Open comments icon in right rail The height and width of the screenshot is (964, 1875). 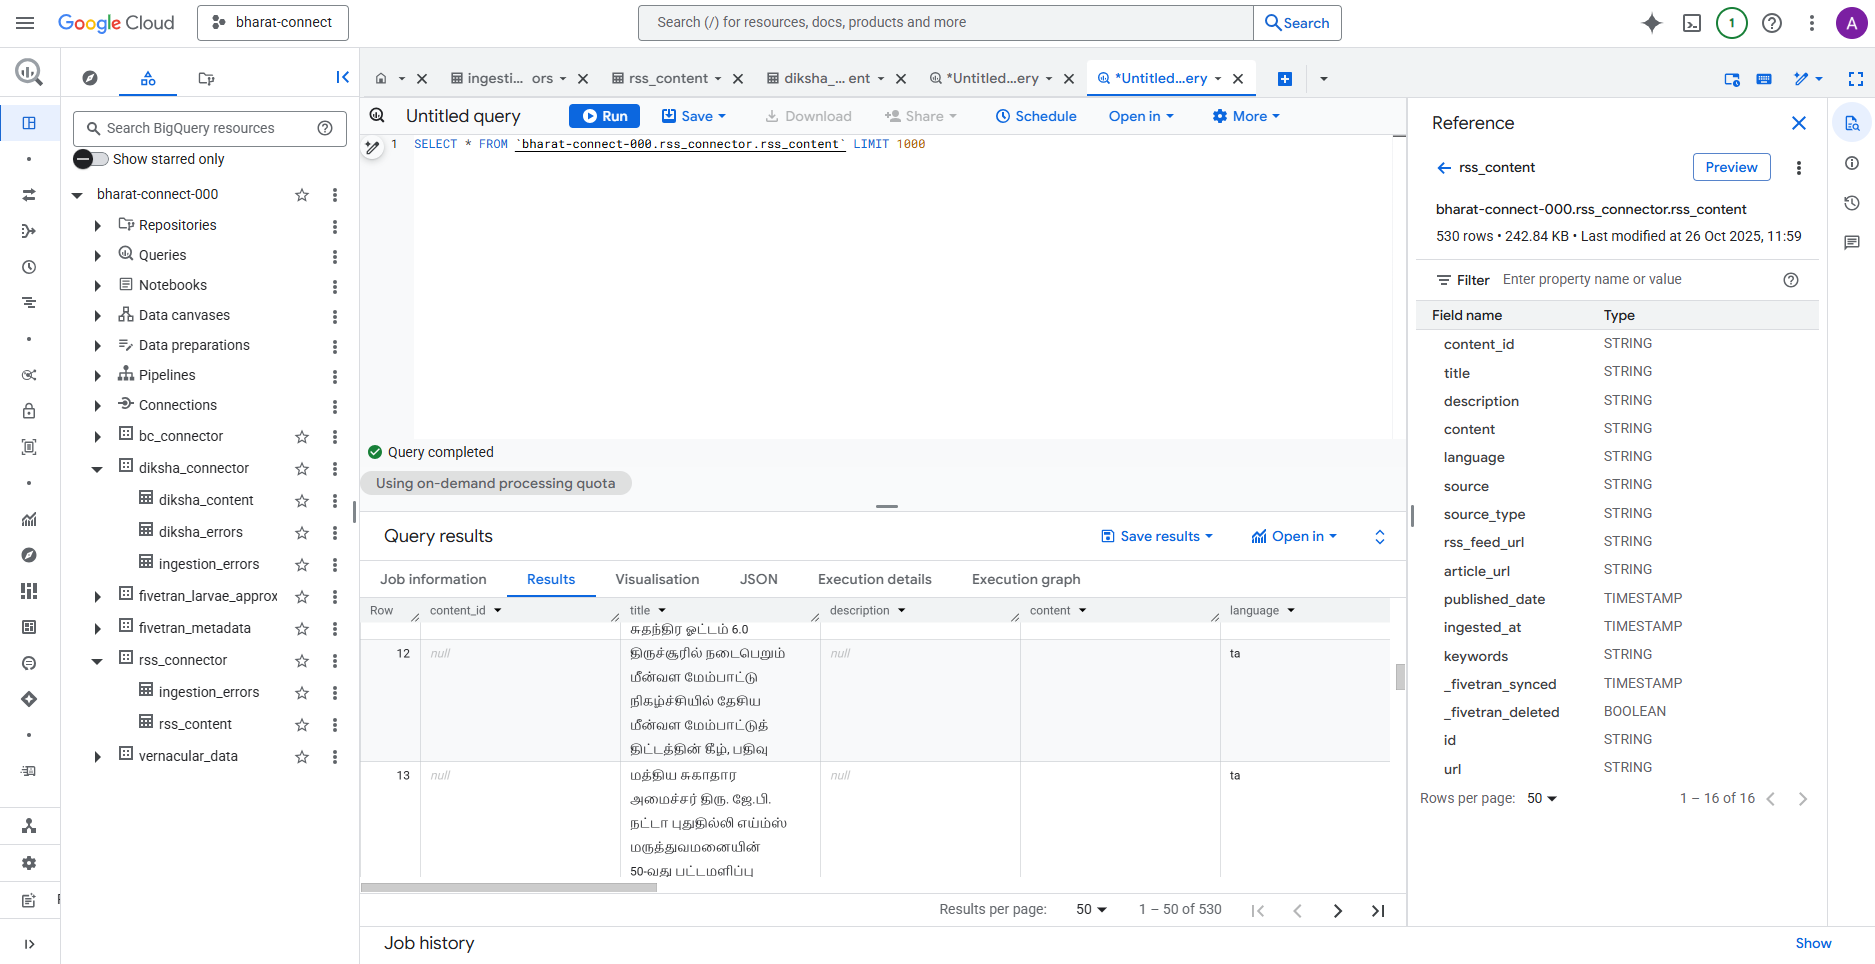1852,243
